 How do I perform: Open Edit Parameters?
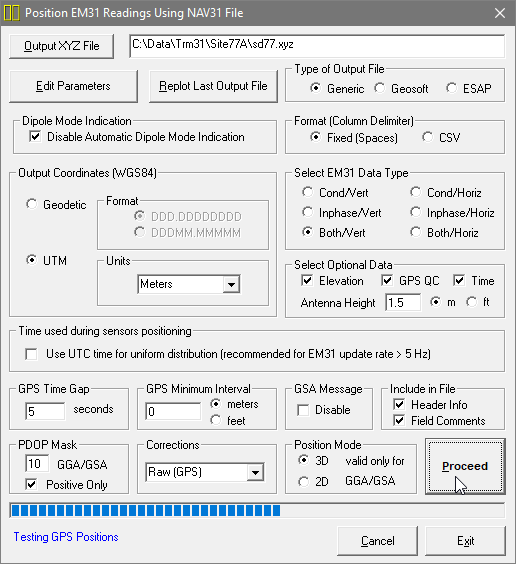(x=73, y=86)
